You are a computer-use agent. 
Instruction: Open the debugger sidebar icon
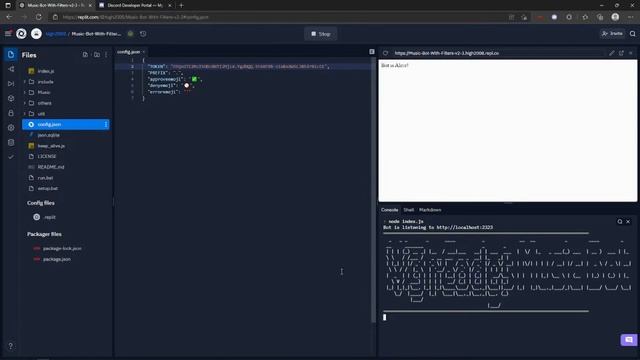pyautogui.click(x=11, y=84)
